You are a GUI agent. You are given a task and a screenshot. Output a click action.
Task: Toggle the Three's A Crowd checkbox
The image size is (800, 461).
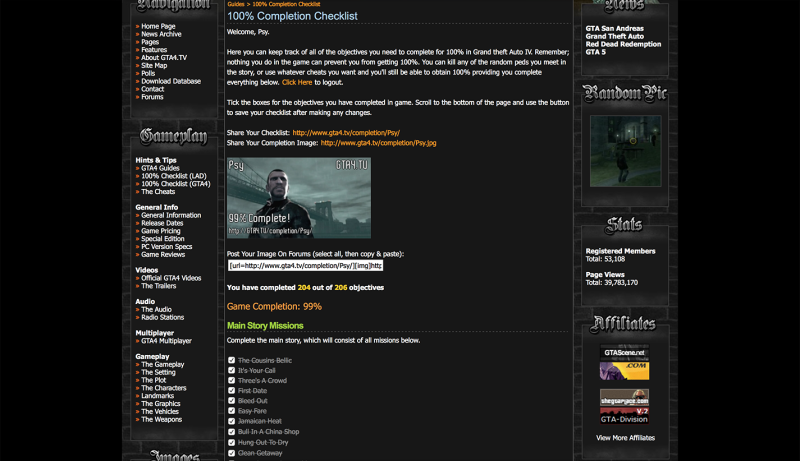tap(232, 381)
